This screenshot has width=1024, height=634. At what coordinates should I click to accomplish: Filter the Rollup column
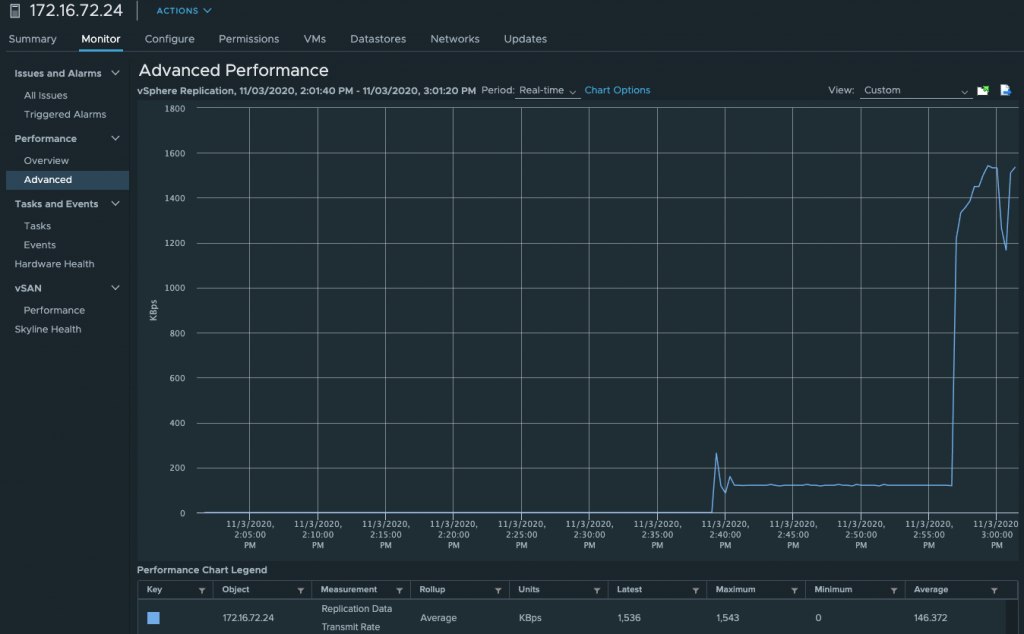click(497, 590)
